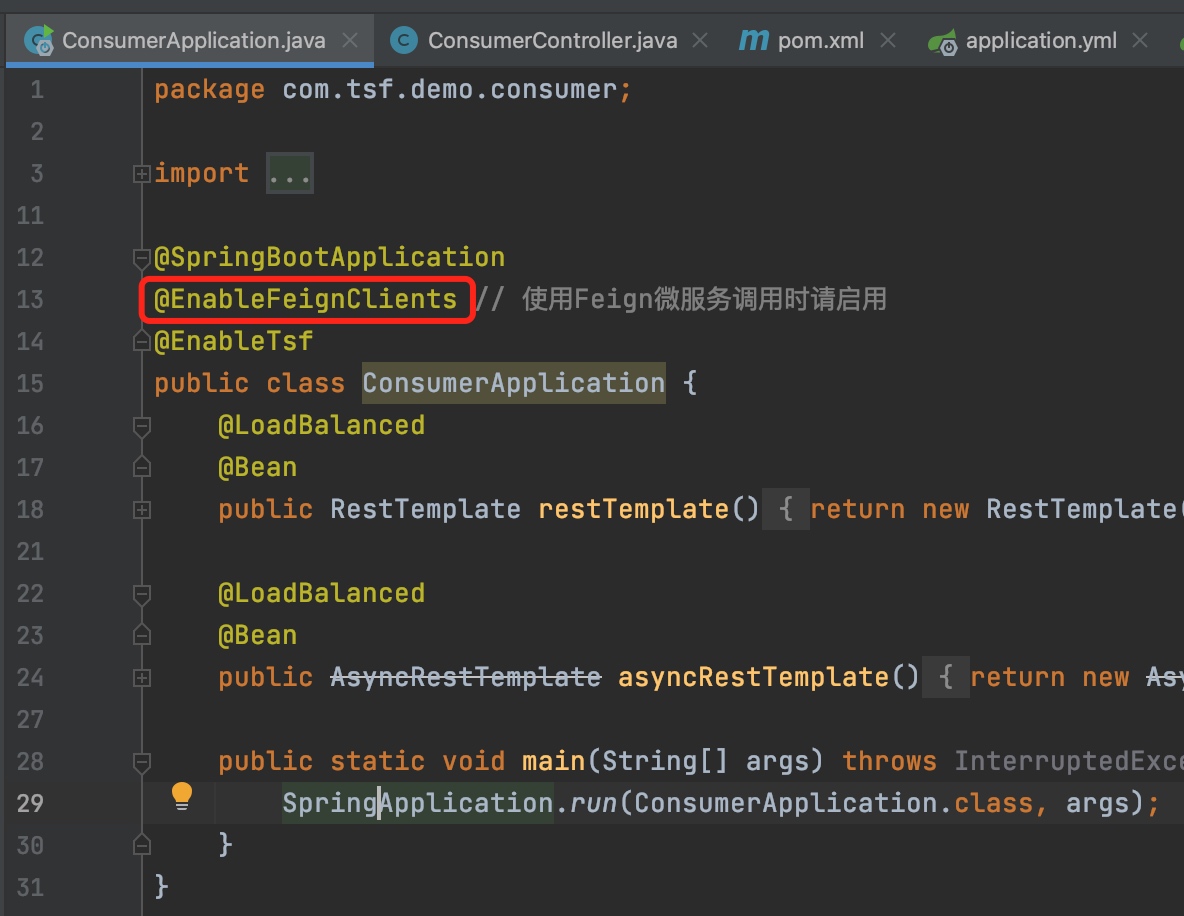The image size is (1184, 916).
Task: Click the lightbulb intention icon on line 29
Action: [181, 795]
